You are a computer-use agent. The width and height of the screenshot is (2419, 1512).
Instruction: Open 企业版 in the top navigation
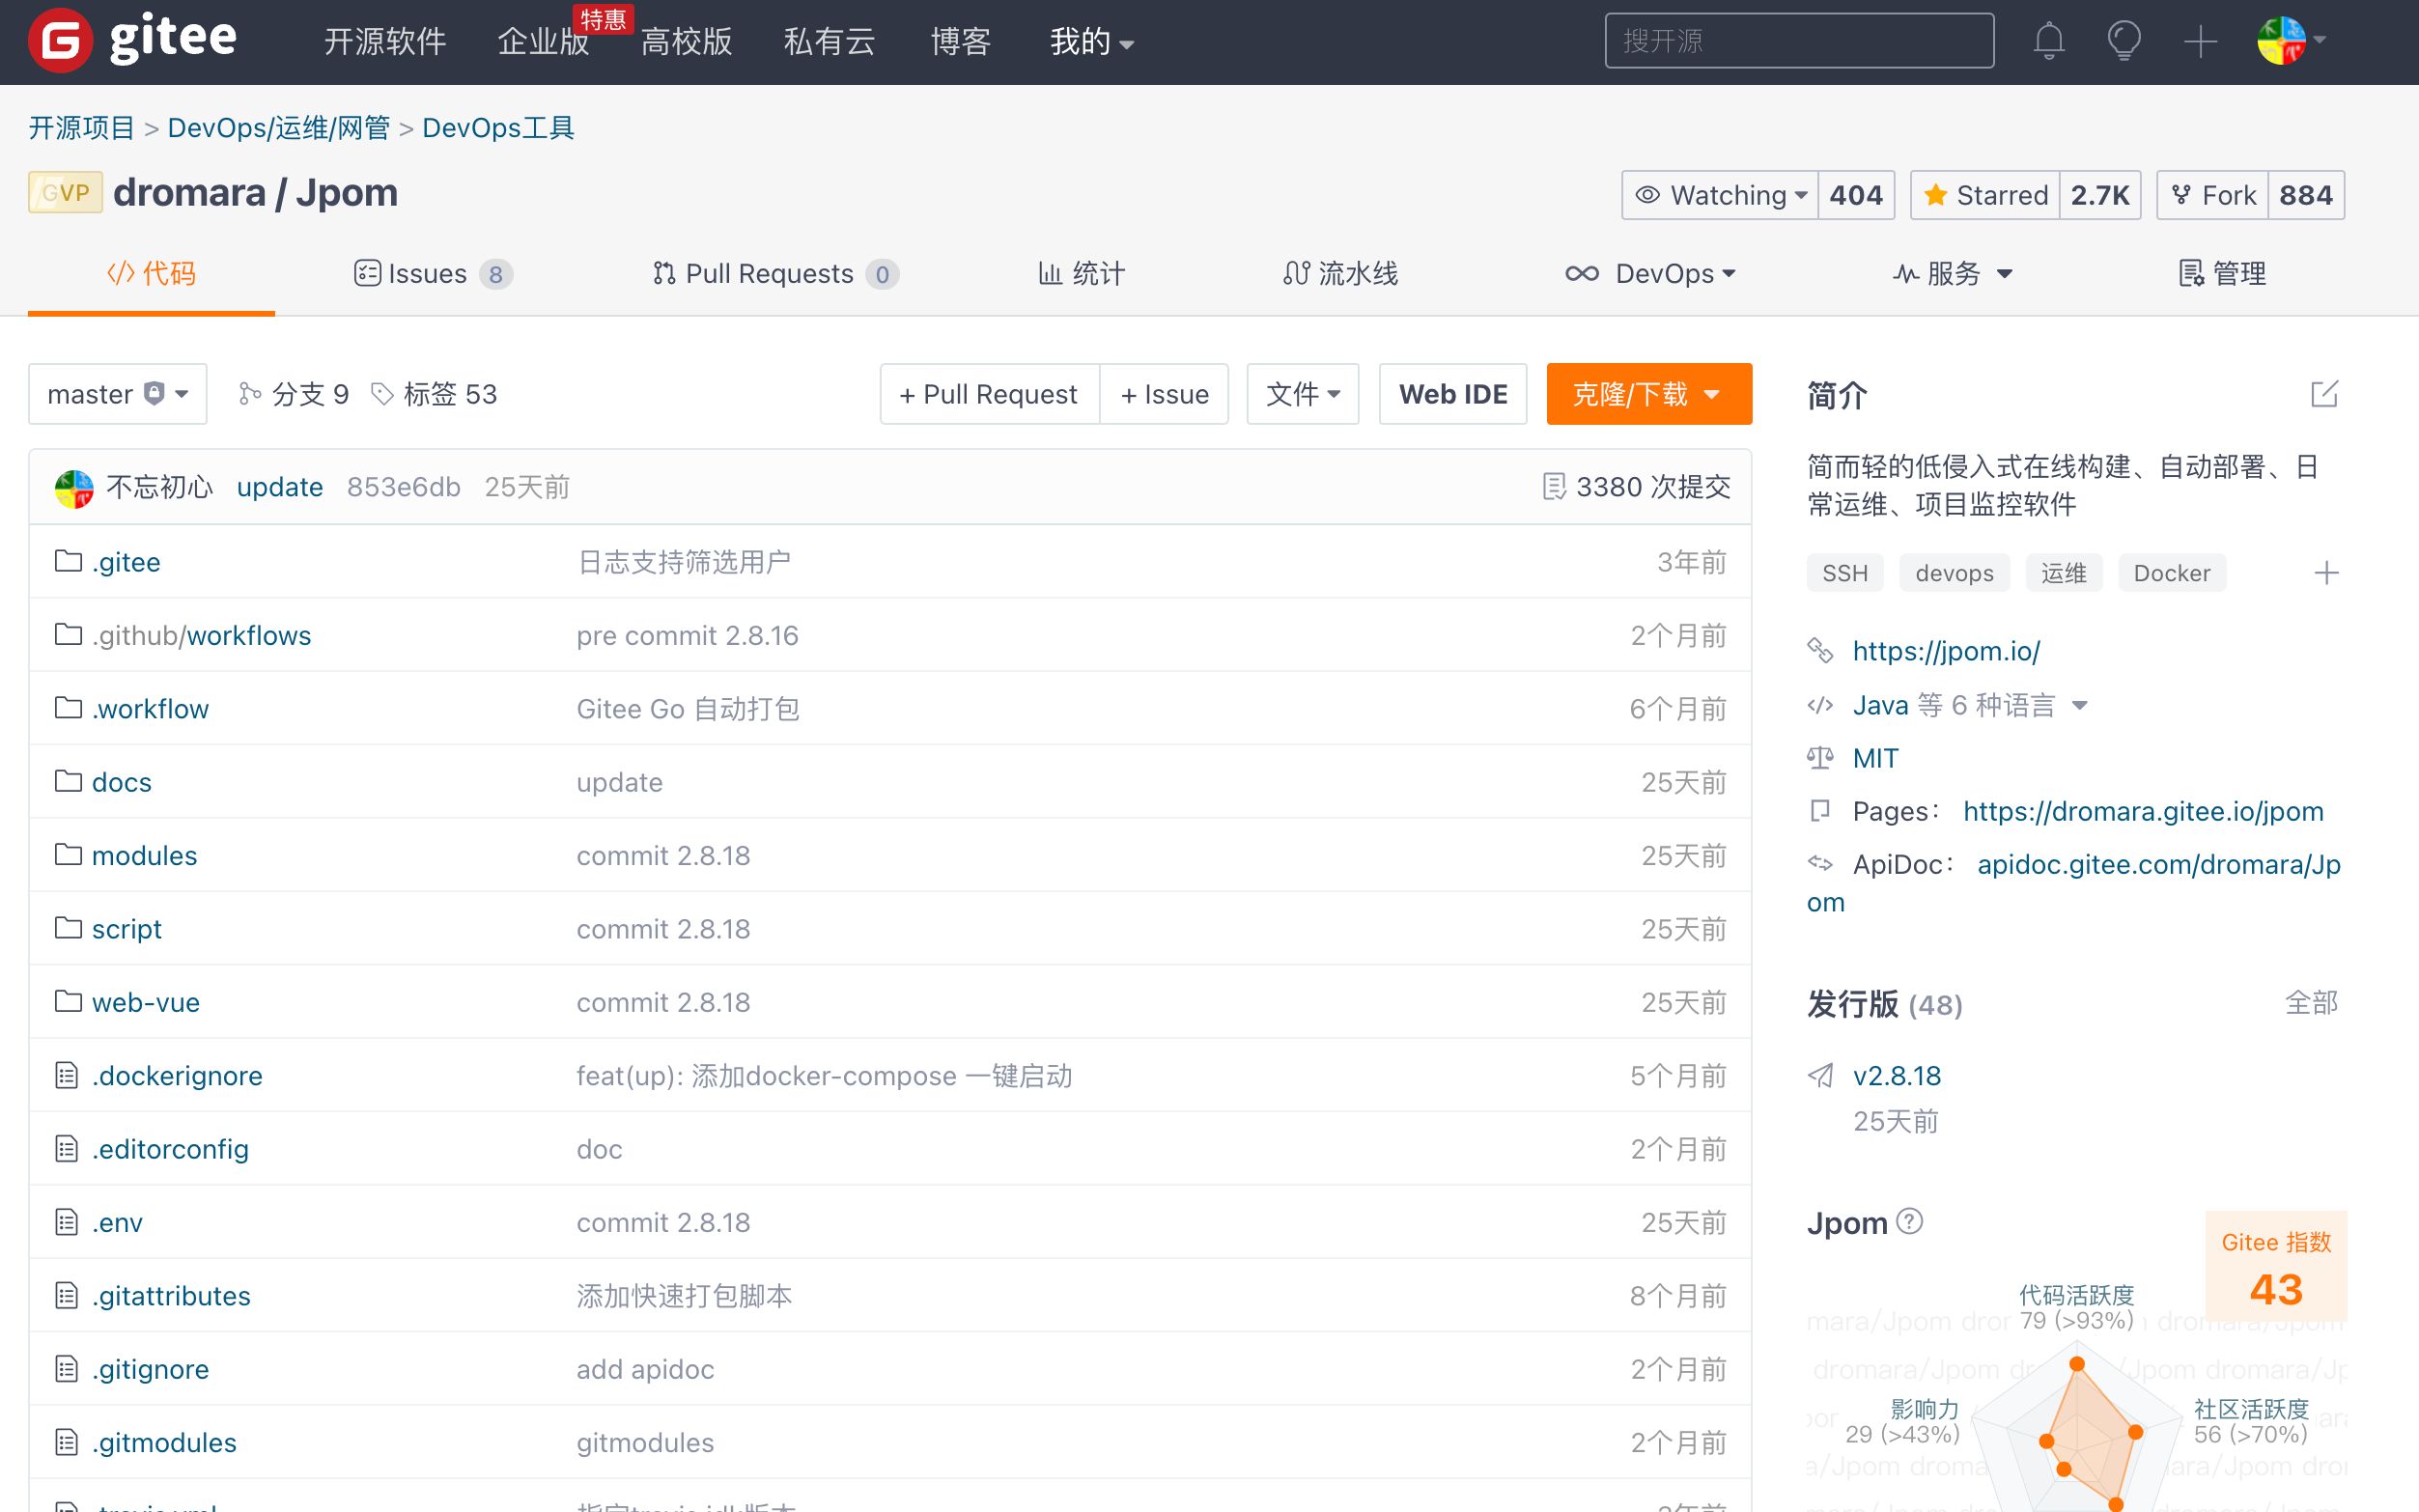point(543,42)
